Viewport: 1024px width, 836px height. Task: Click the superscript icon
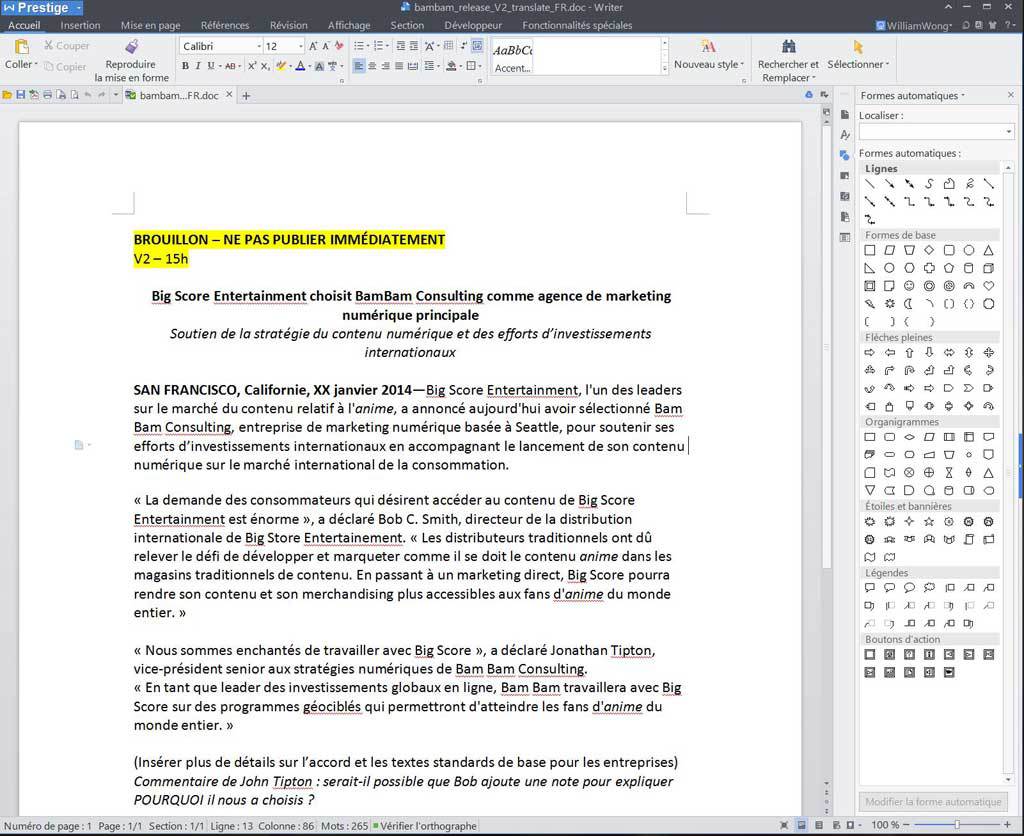[251, 66]
